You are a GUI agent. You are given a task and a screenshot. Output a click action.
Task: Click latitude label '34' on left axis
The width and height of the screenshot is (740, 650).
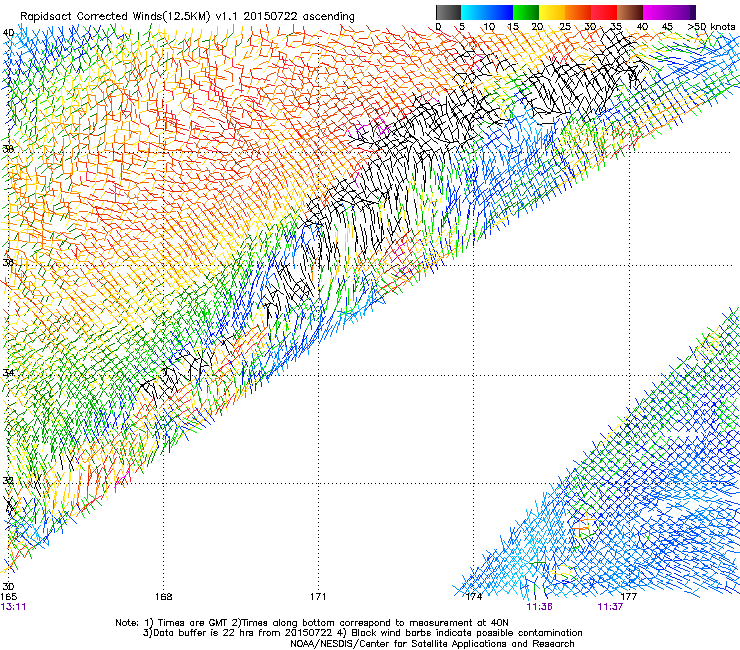coord(8,372)
